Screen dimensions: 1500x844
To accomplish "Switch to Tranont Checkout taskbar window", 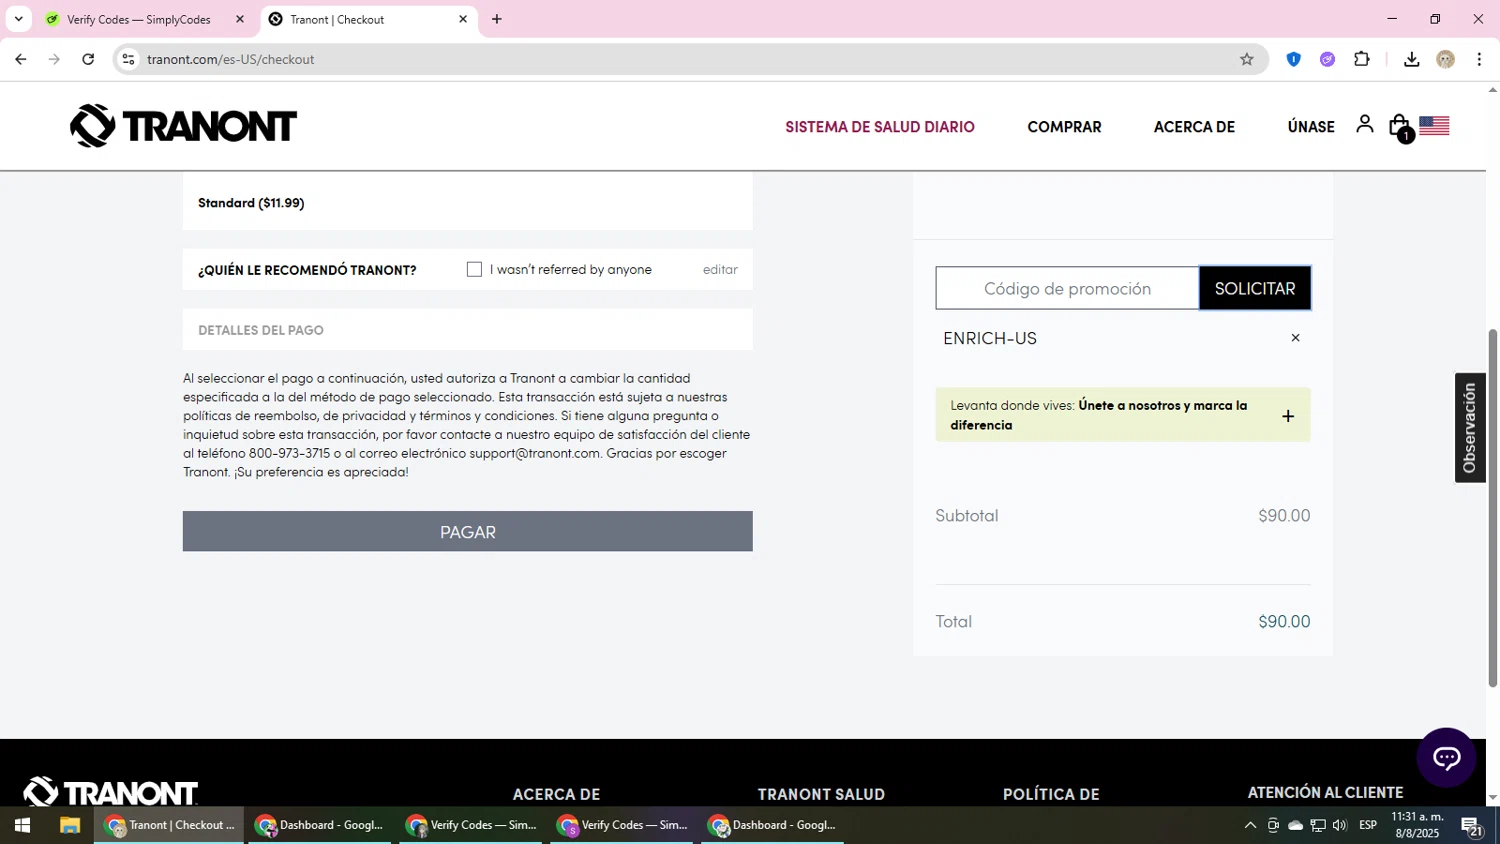I will click(x=169, y=825).
